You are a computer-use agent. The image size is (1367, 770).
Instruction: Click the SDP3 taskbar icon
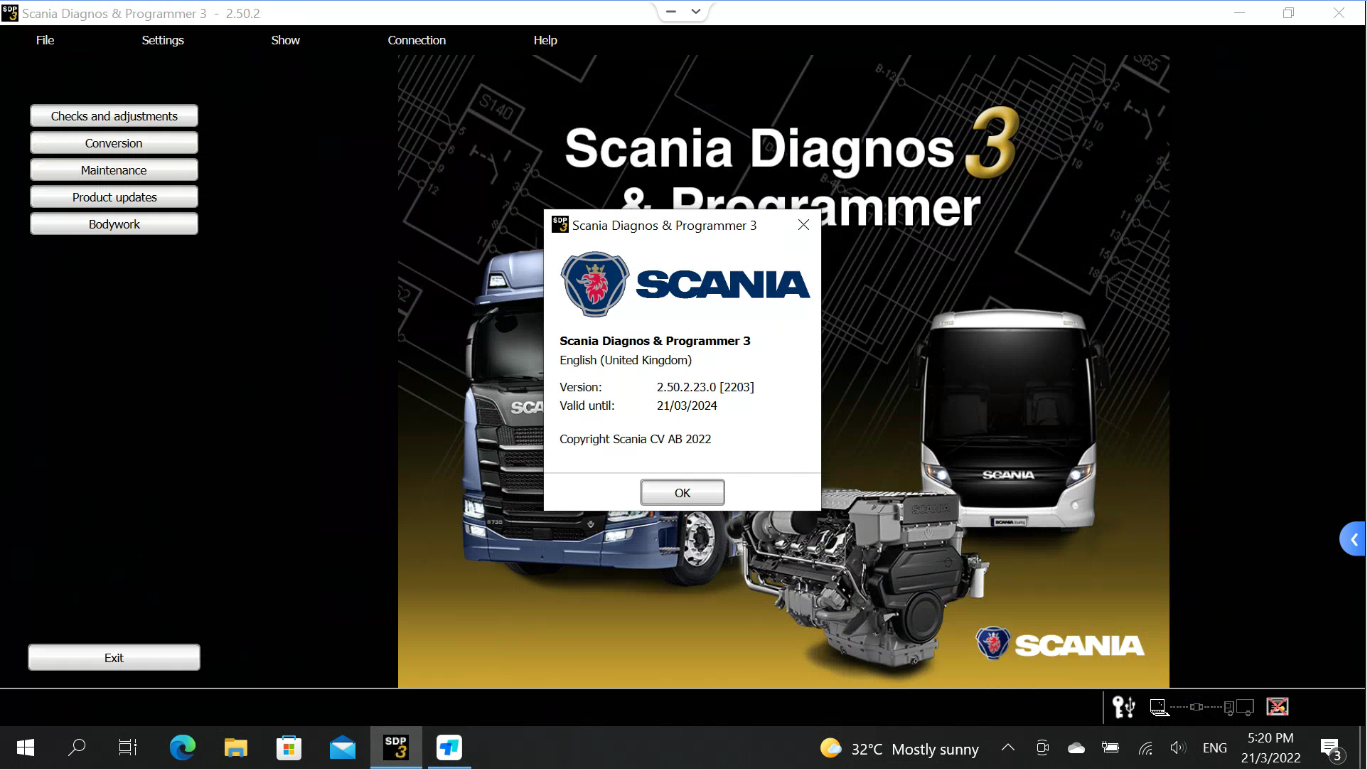(x=396, y=747)
